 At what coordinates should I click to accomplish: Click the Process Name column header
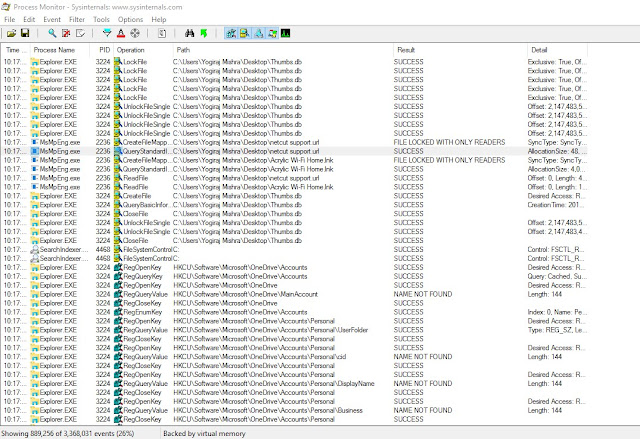(60, 50)
